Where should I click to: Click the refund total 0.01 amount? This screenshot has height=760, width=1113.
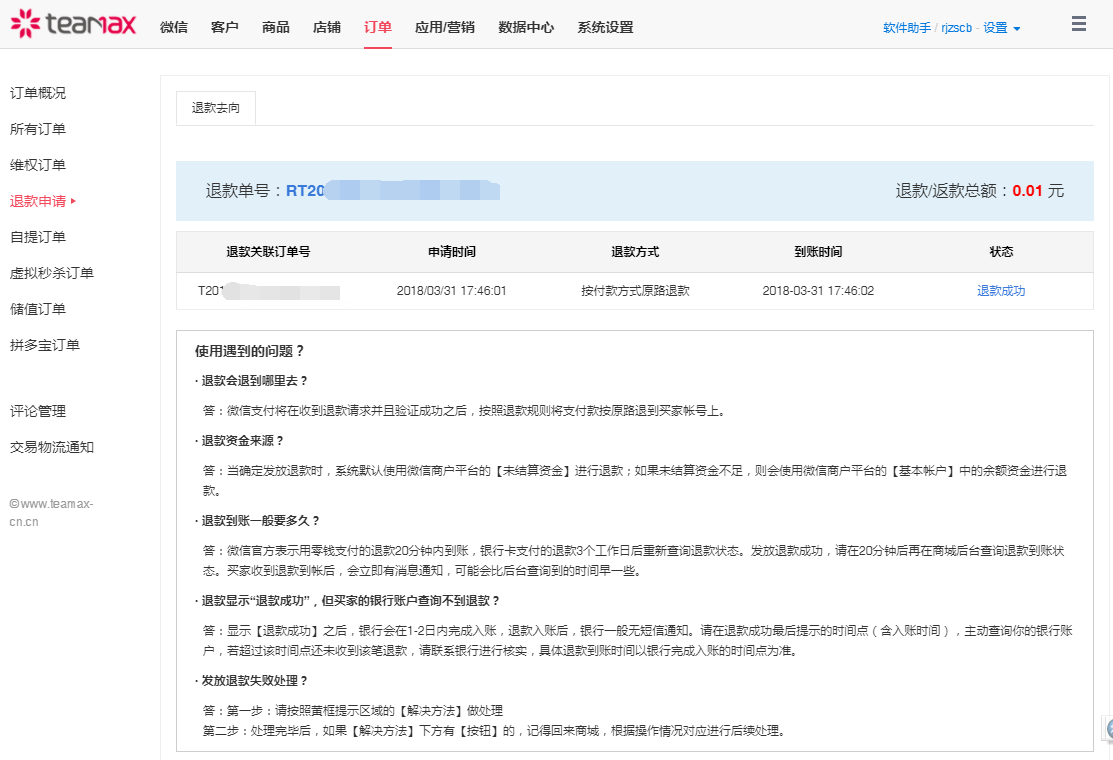click(x=1027, y=190)
